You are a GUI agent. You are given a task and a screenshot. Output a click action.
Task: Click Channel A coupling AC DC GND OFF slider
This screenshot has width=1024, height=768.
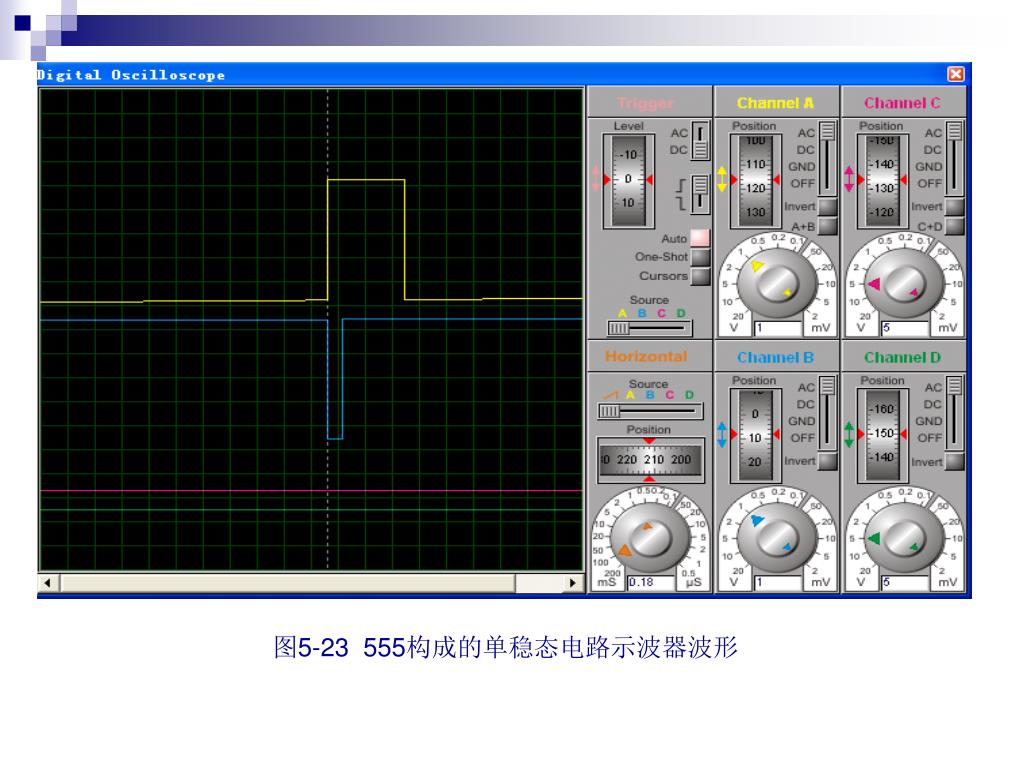(x=827, y=158)
